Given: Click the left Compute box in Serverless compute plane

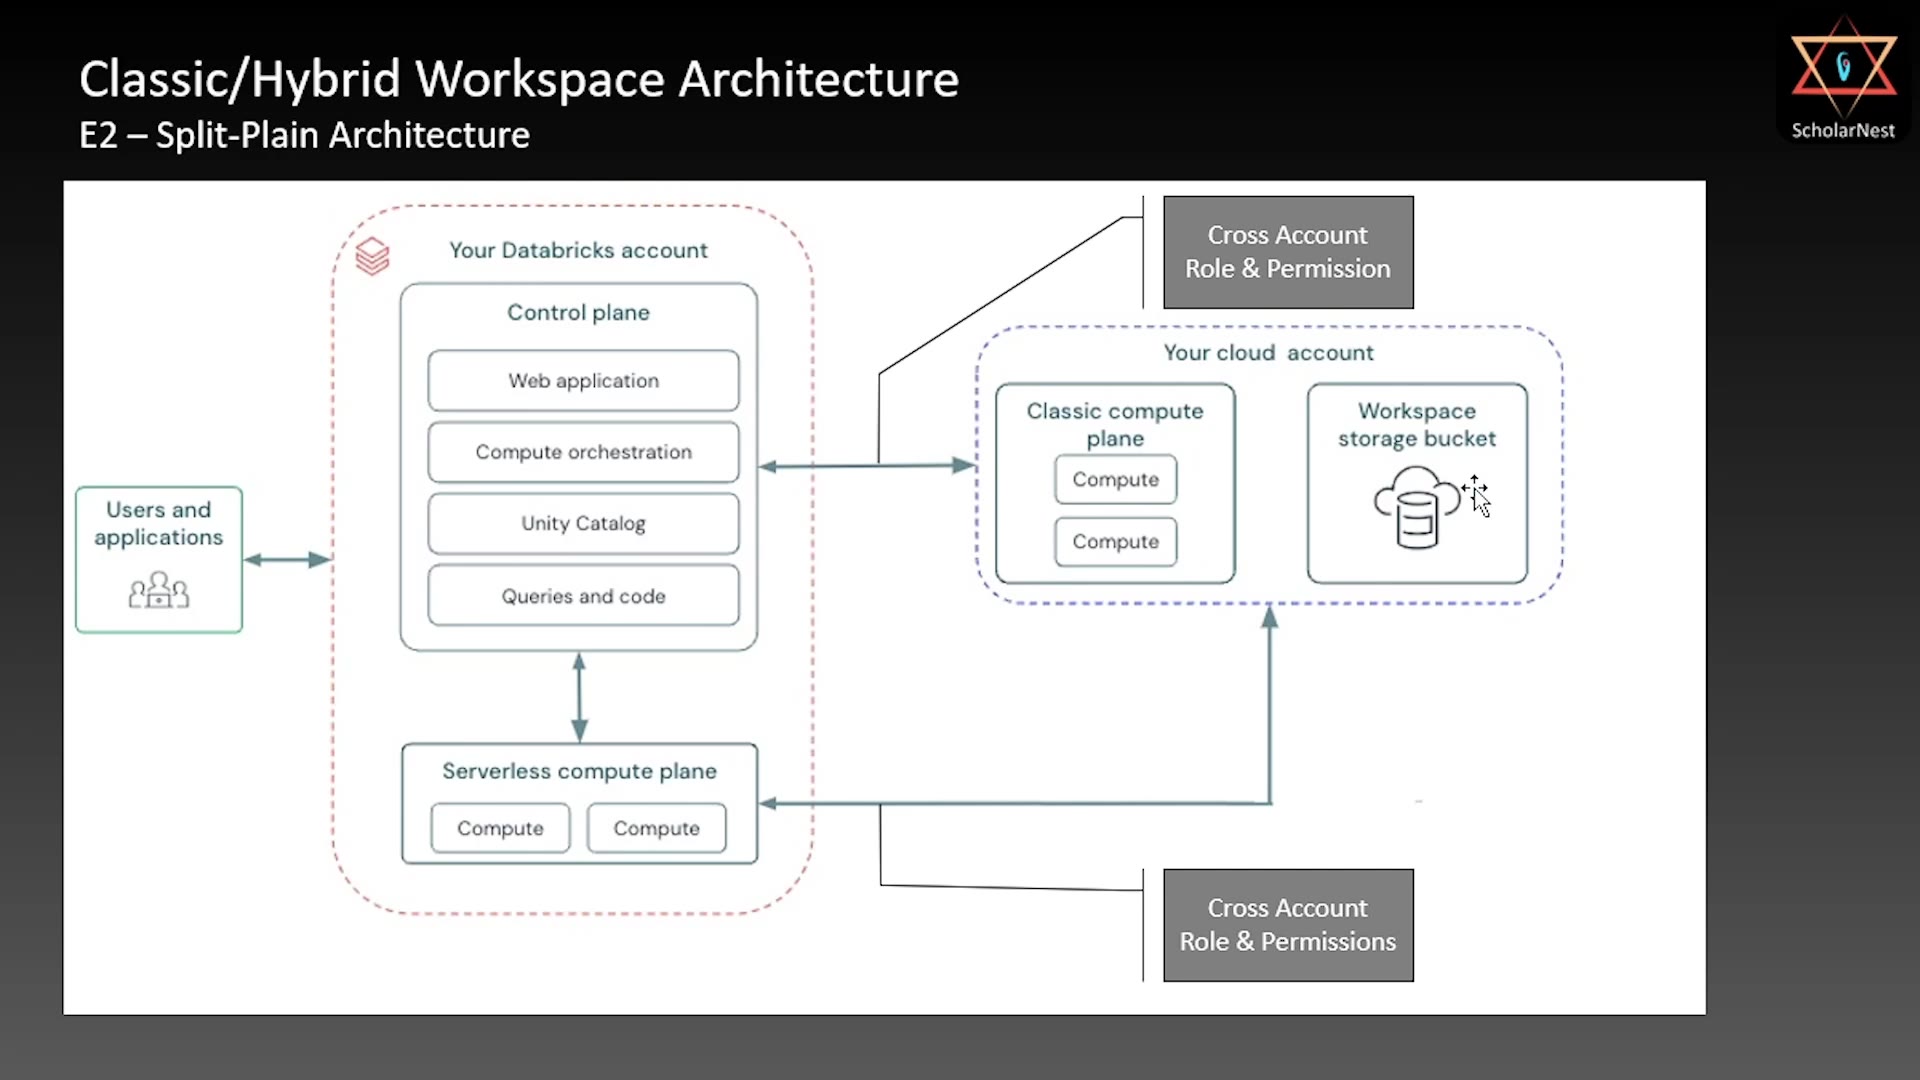Looking at the screenshot, I should [x=500, y=828].
